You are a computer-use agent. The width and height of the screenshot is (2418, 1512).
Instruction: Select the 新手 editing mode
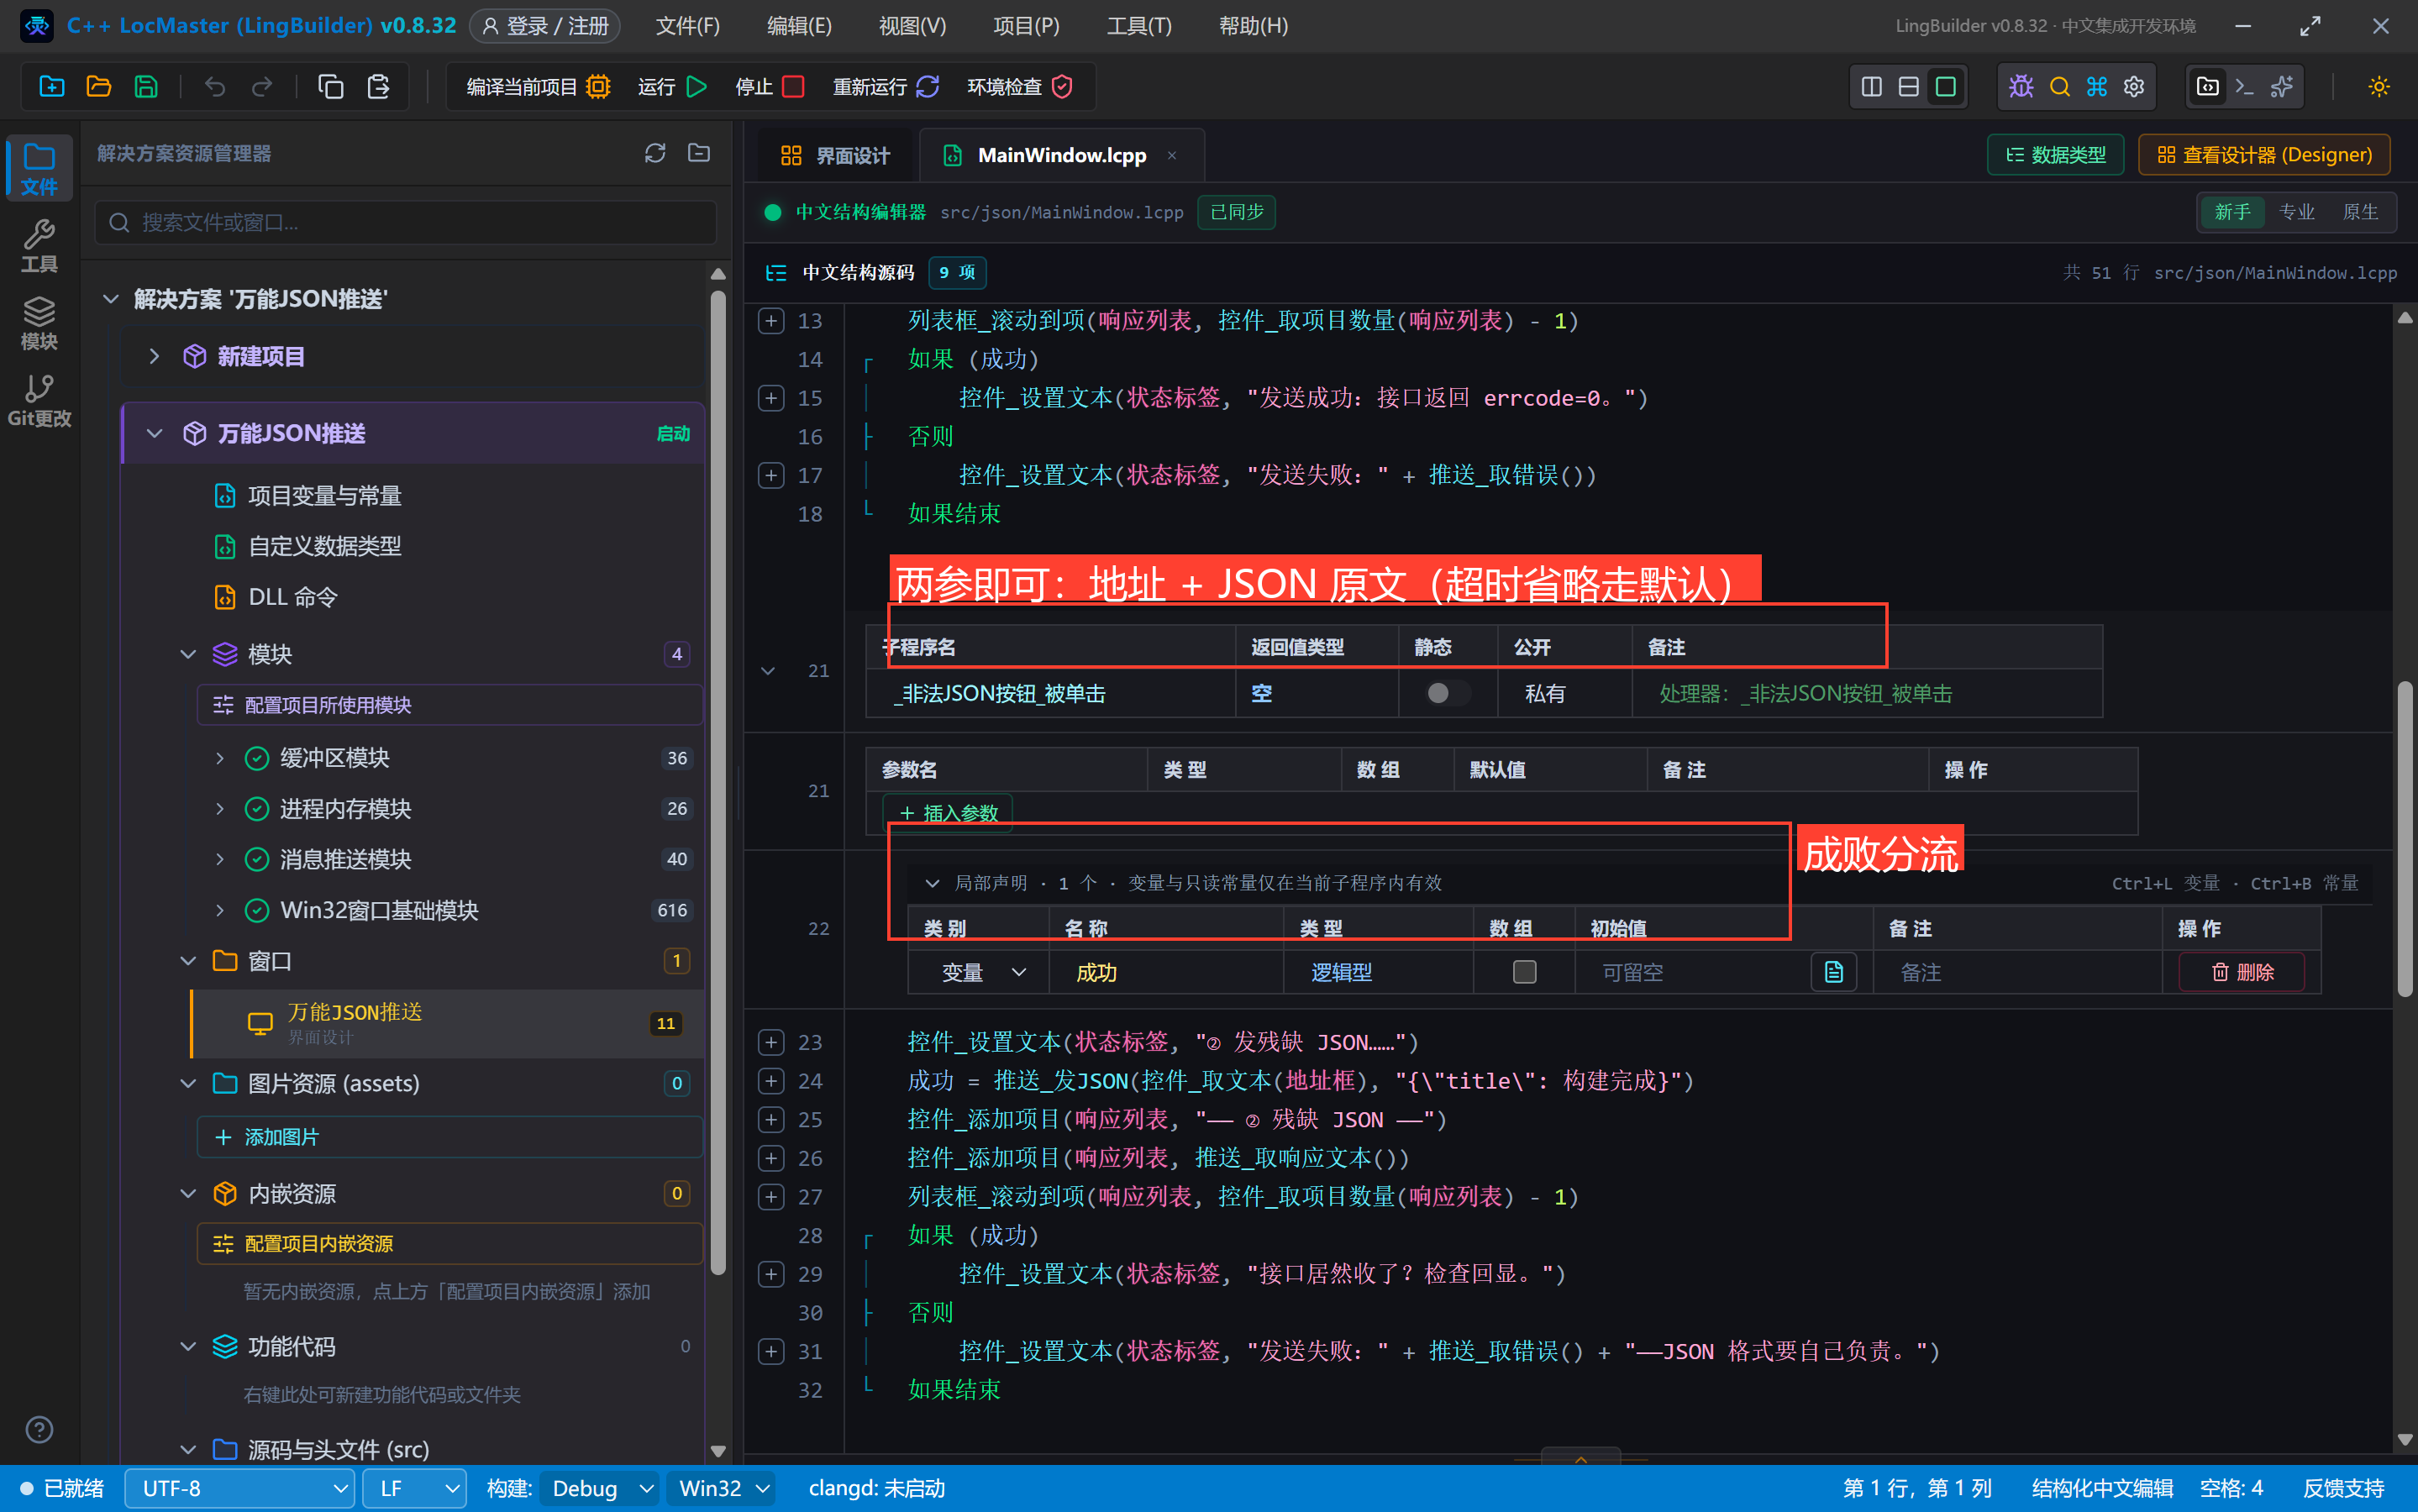[2232, 212]
